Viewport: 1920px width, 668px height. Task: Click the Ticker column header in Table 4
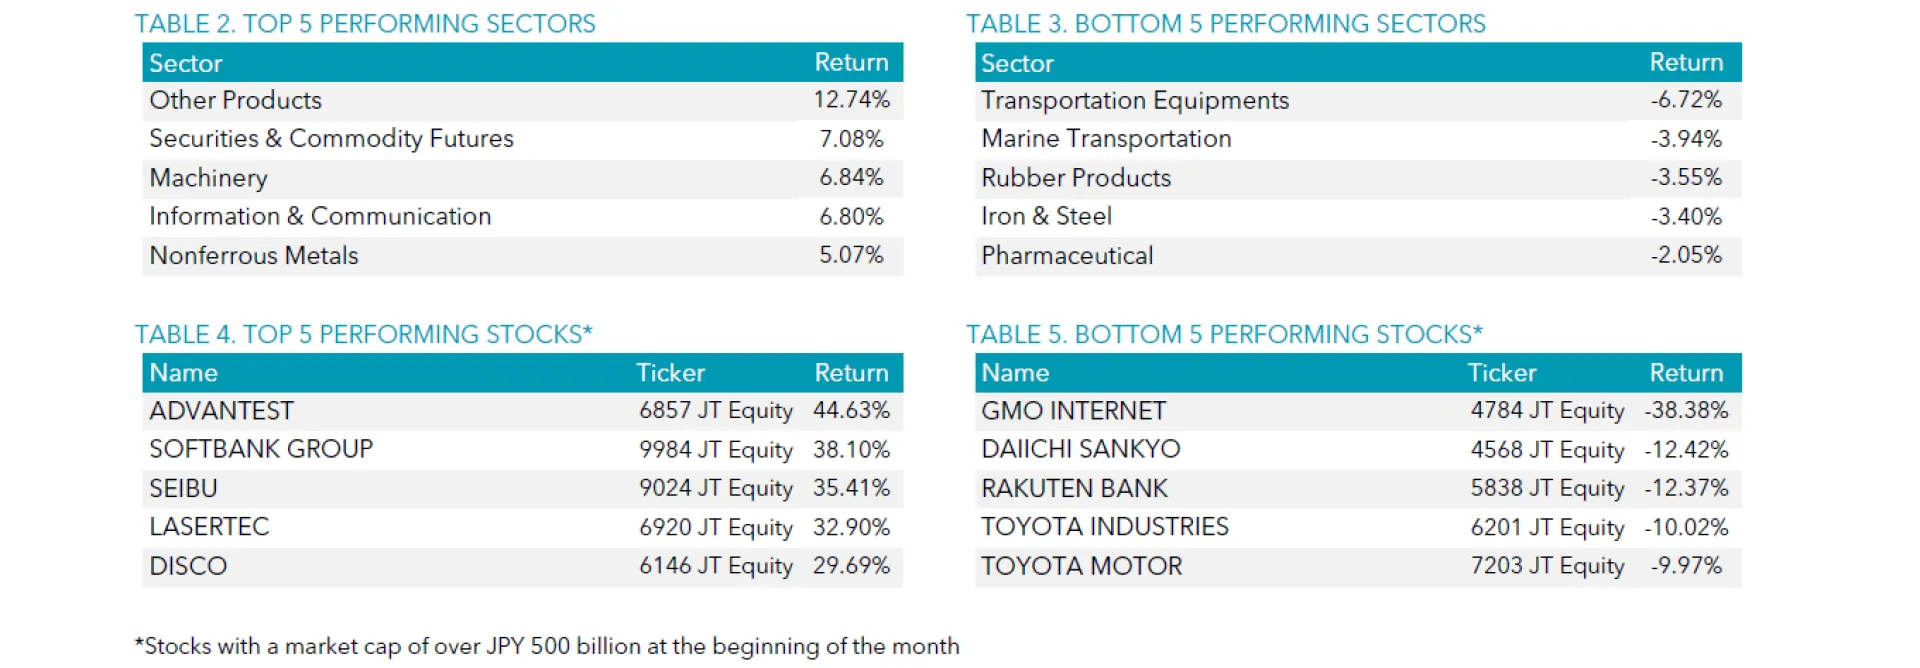(x=670, y=373)
